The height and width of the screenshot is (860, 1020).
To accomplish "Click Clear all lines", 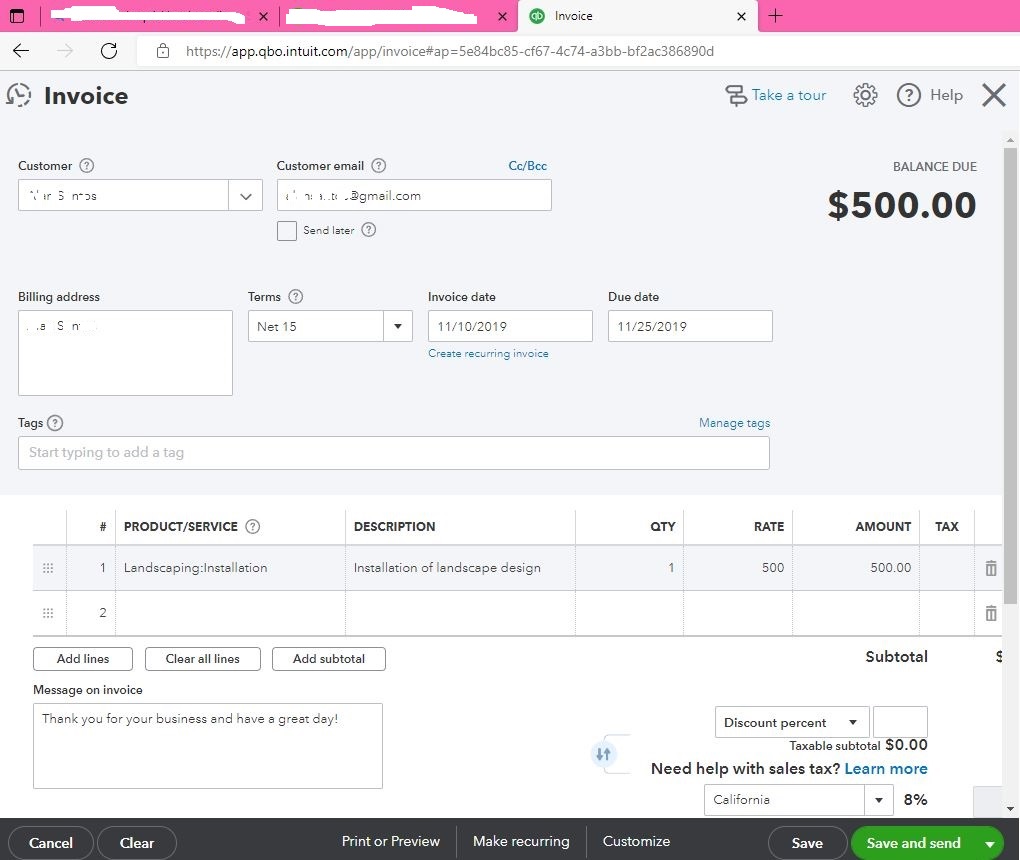I will [202, 659].
